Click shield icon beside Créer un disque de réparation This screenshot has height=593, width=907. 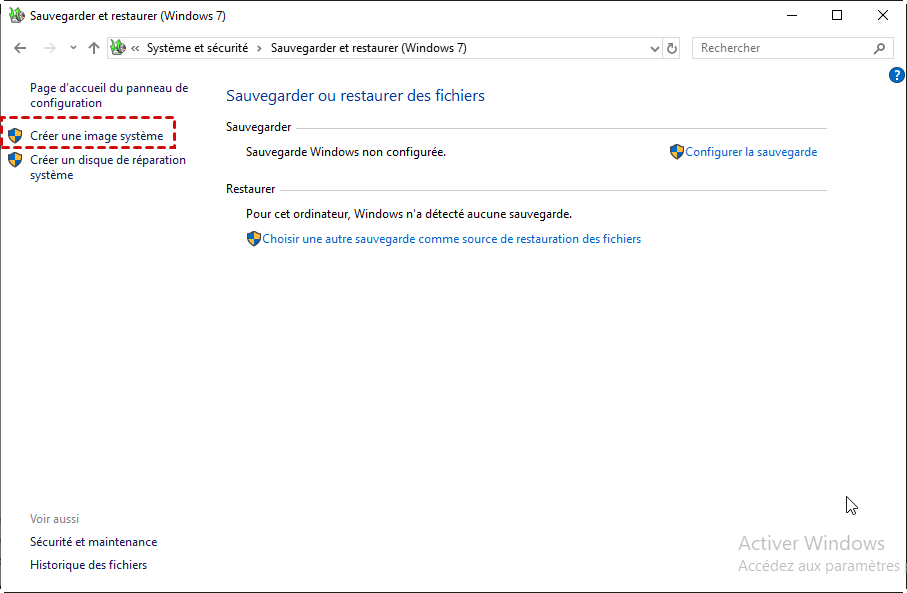(x=15, y=160)
